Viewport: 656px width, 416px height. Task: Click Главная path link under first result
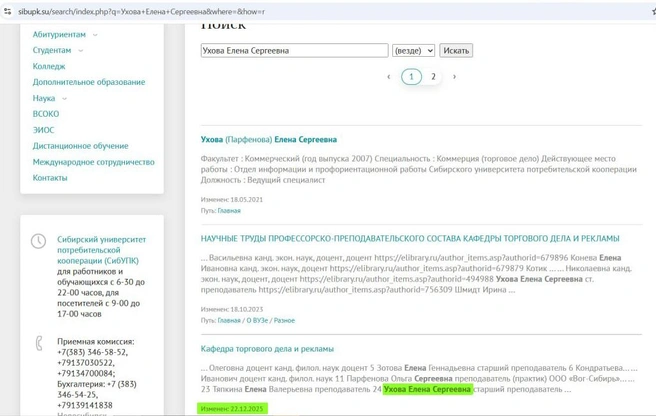coord(229,211)
